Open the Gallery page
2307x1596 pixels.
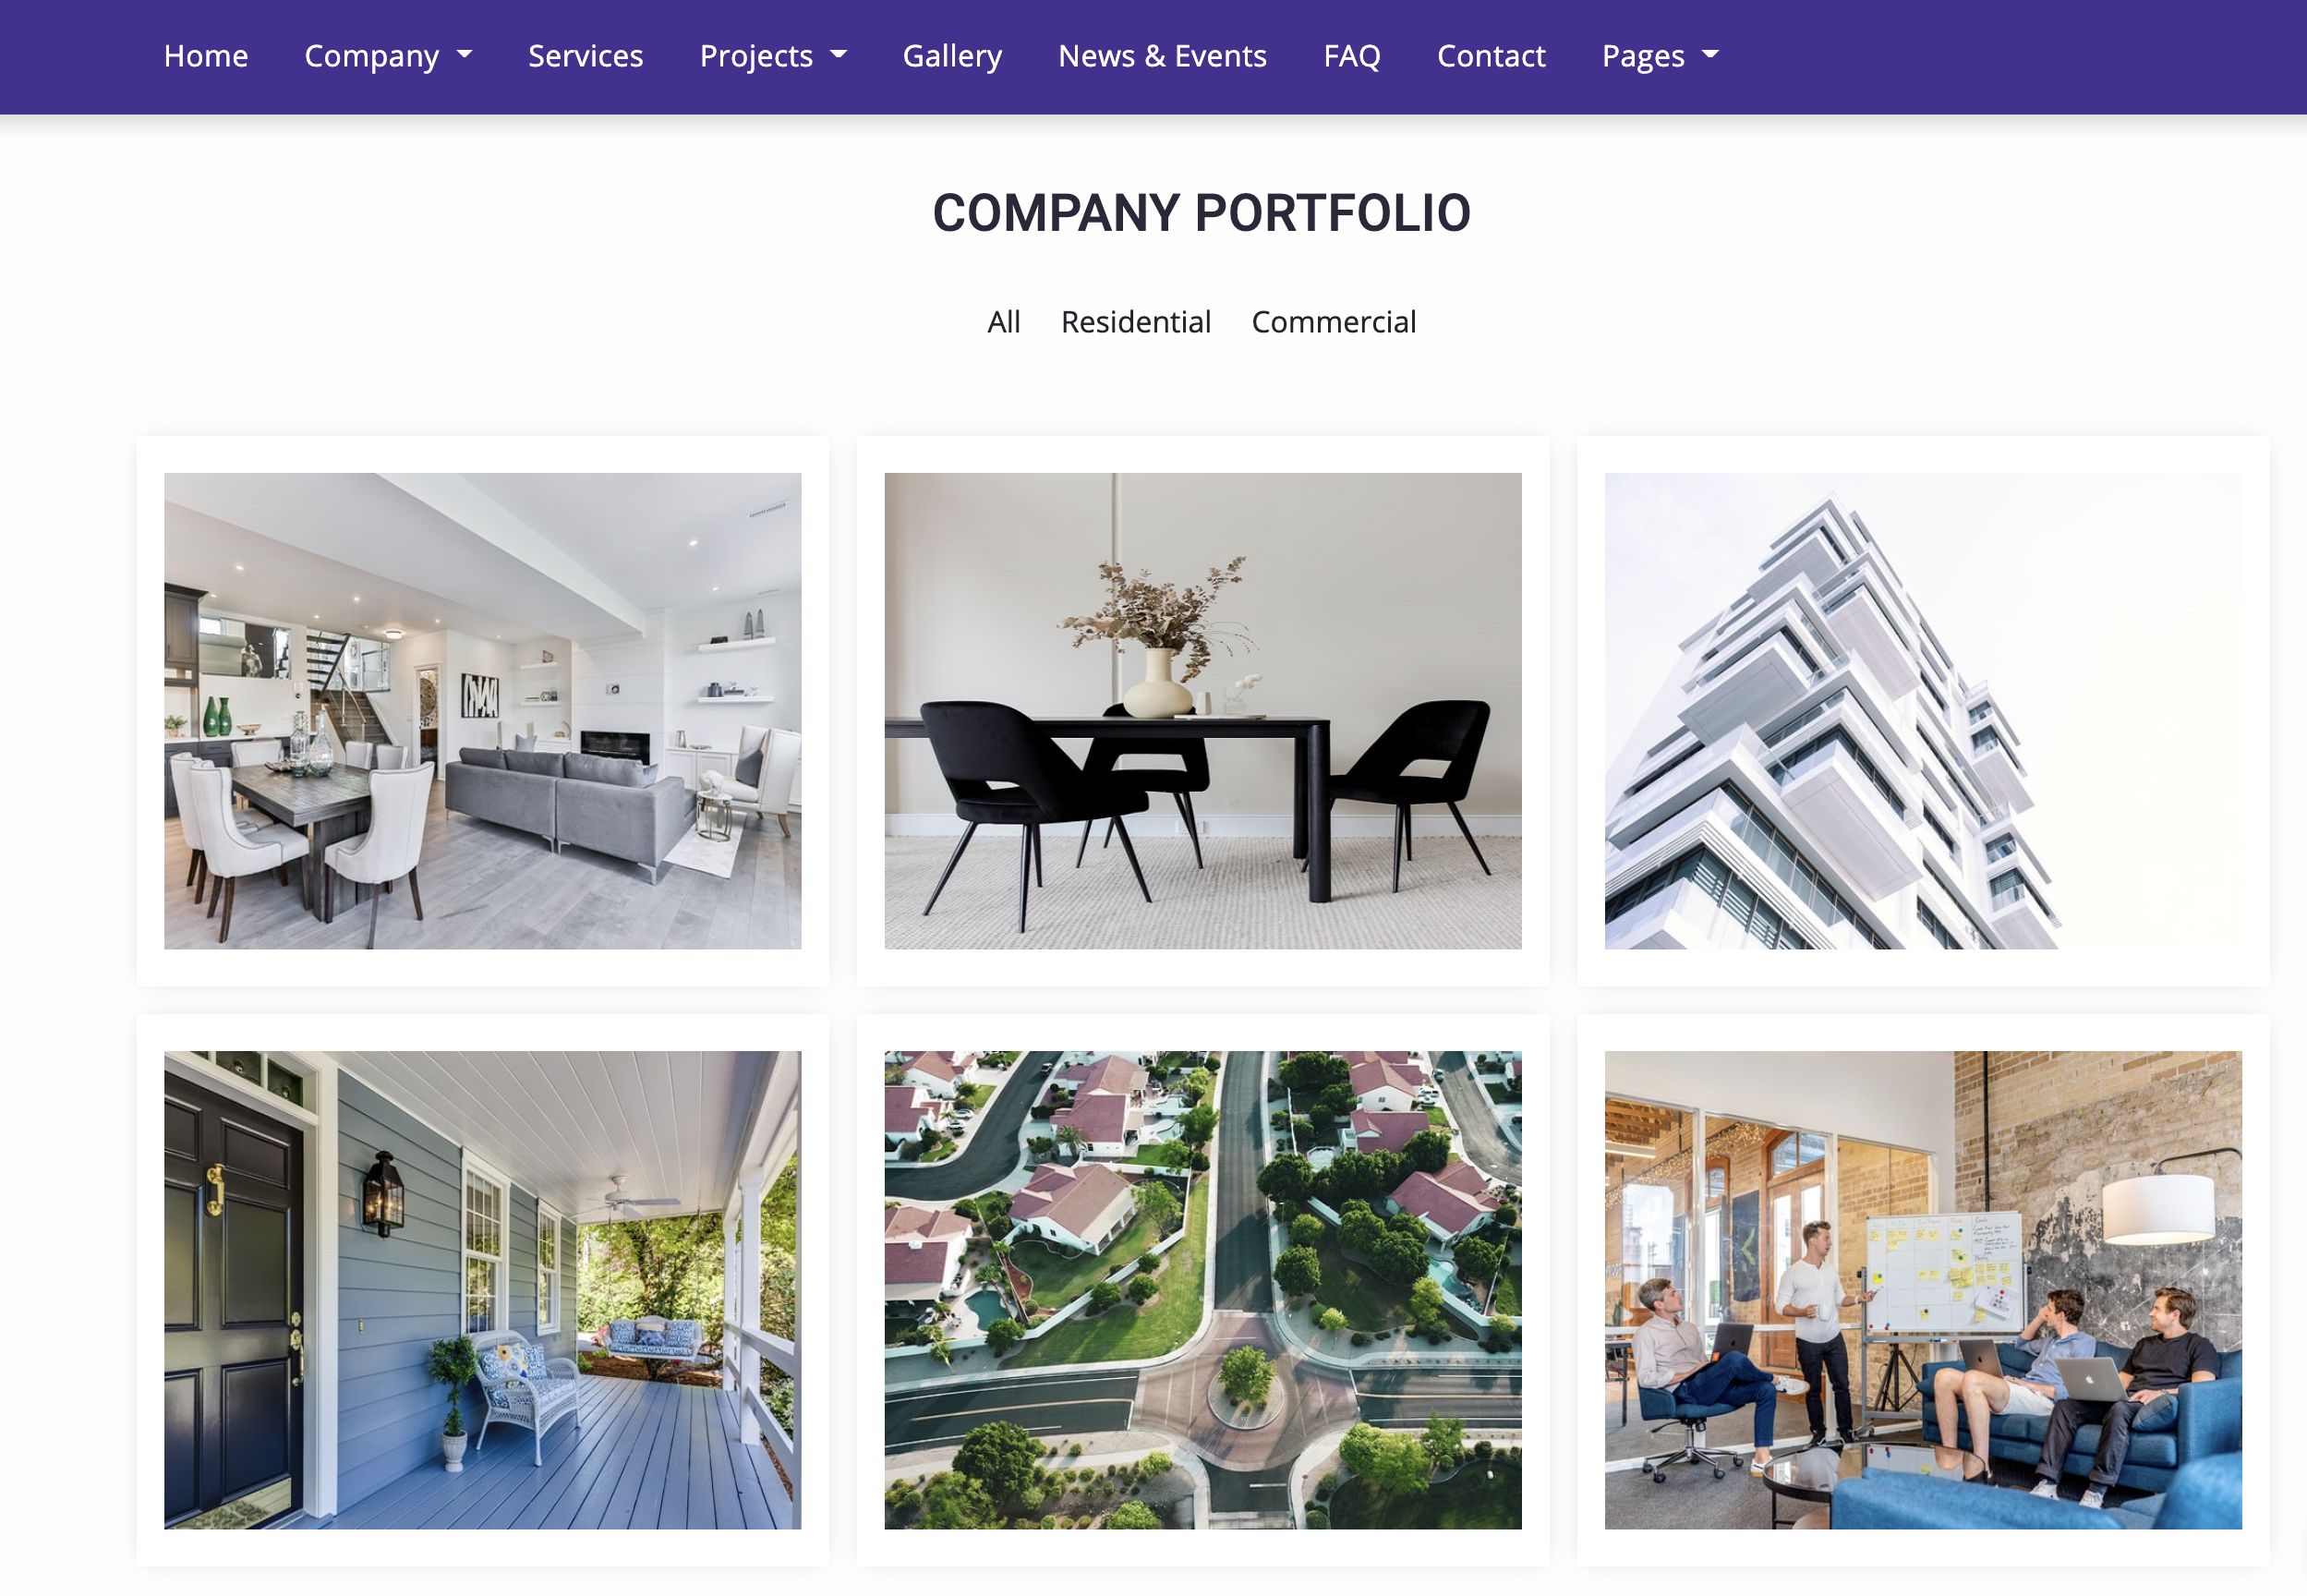[x=952, y=56]
